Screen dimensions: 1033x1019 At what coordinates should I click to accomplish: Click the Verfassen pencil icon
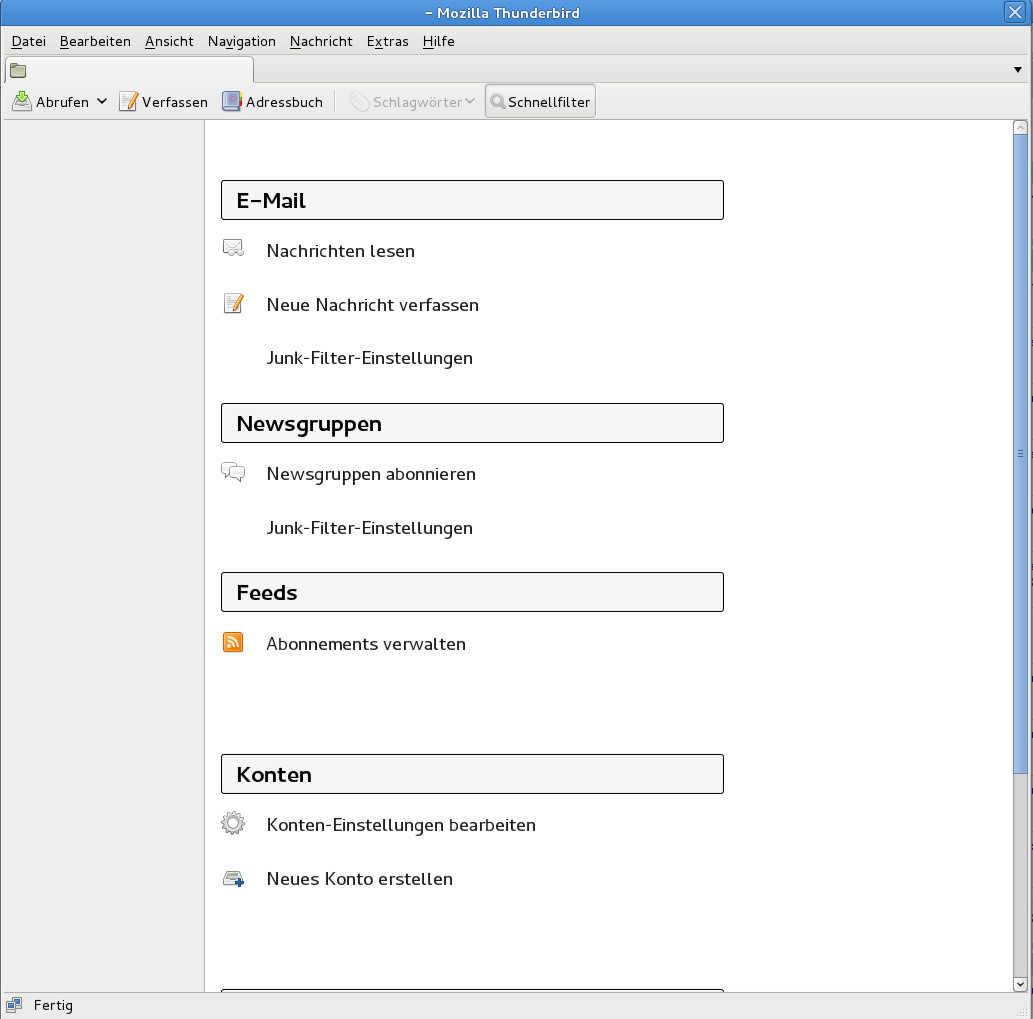128,101
